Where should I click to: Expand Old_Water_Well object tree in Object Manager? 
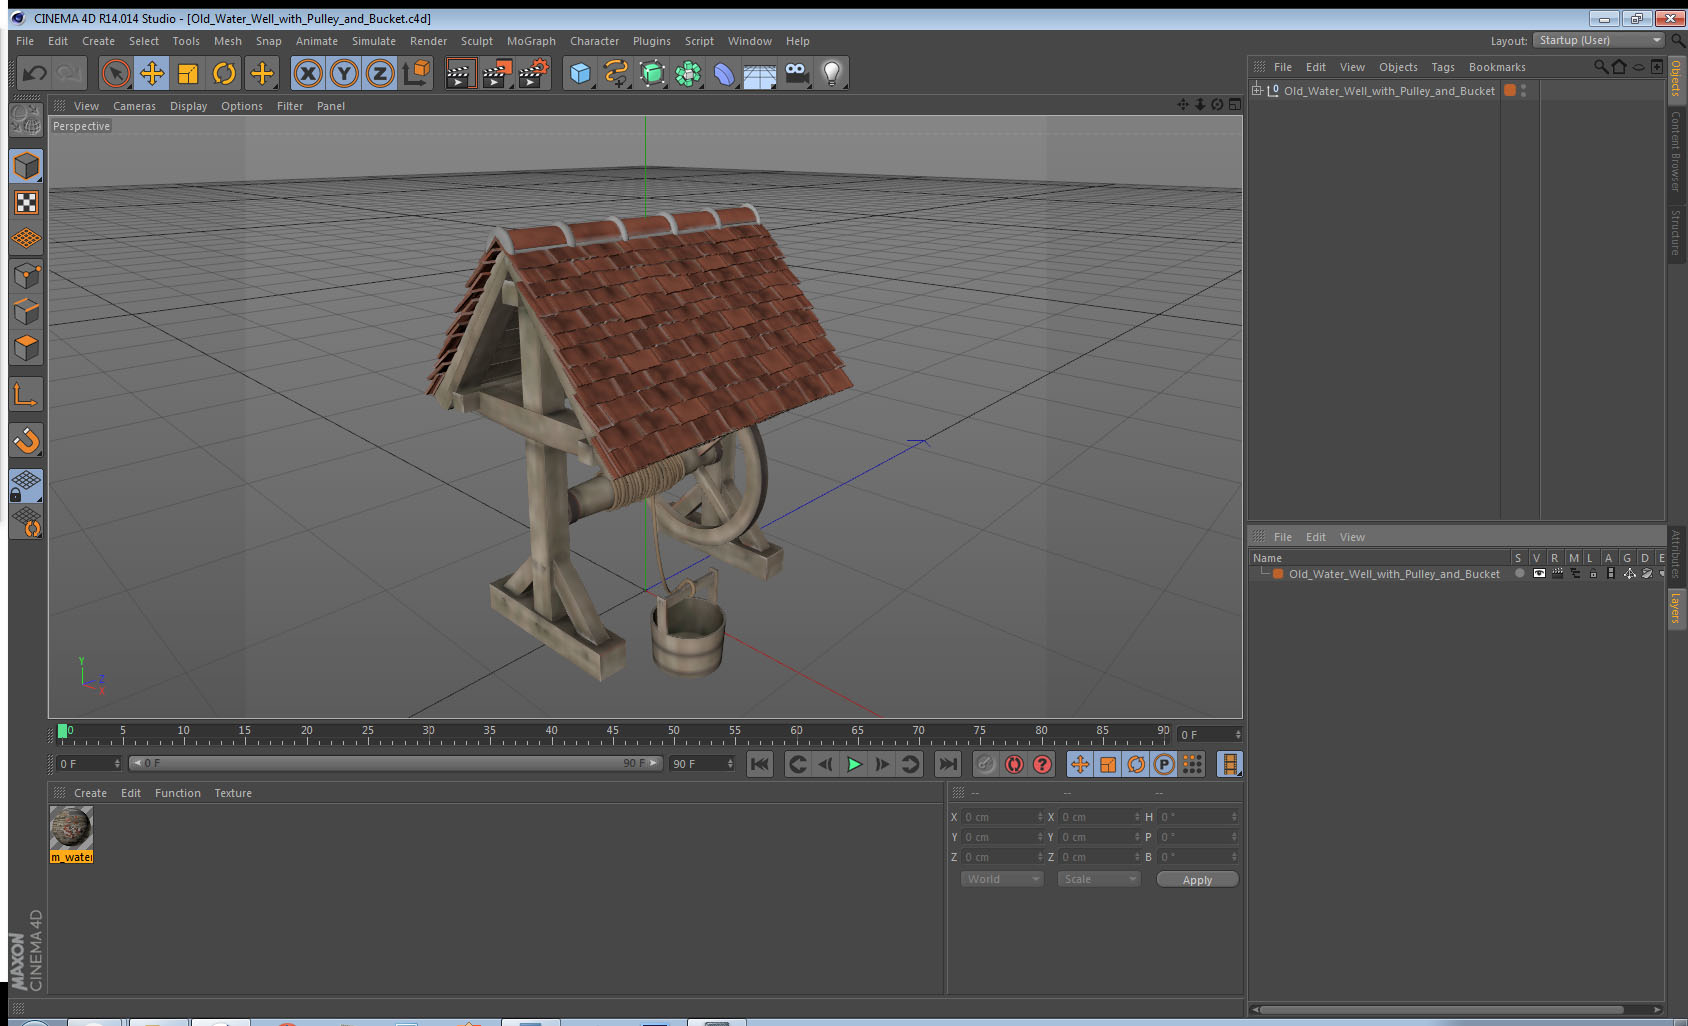click(x=1257, y=90)
